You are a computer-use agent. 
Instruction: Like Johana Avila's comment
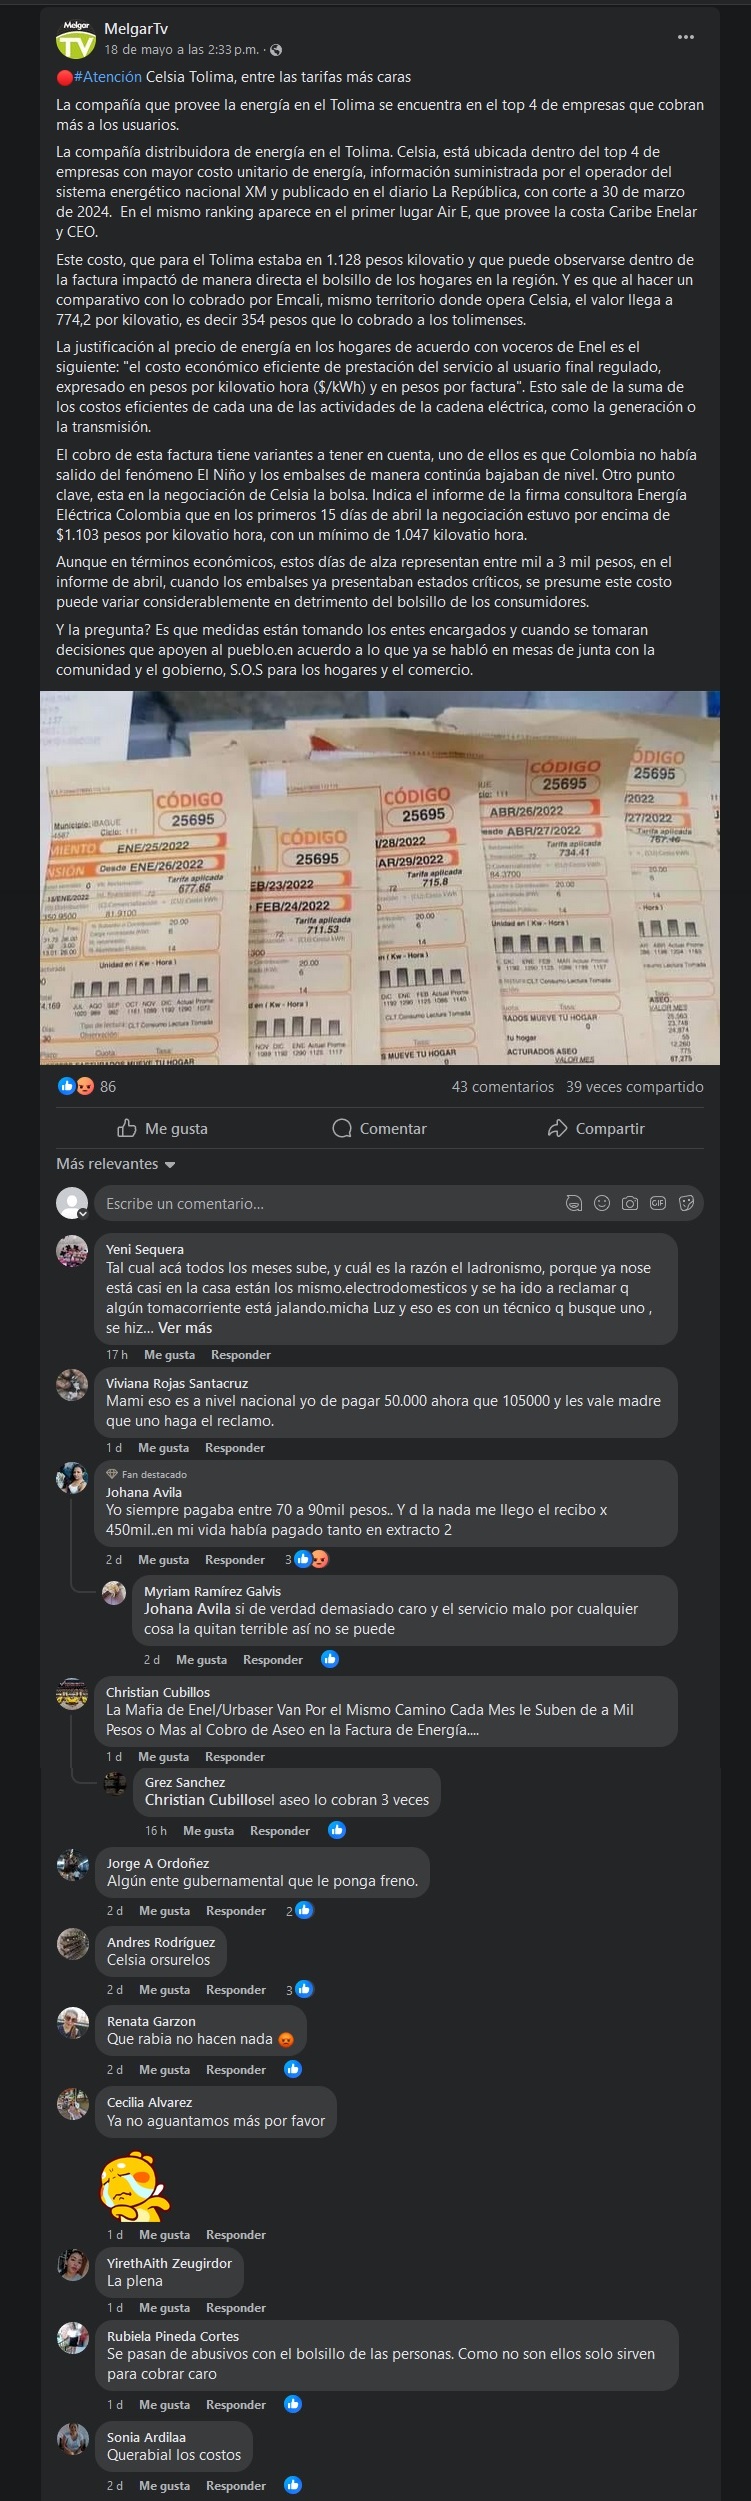(163, 1560)
